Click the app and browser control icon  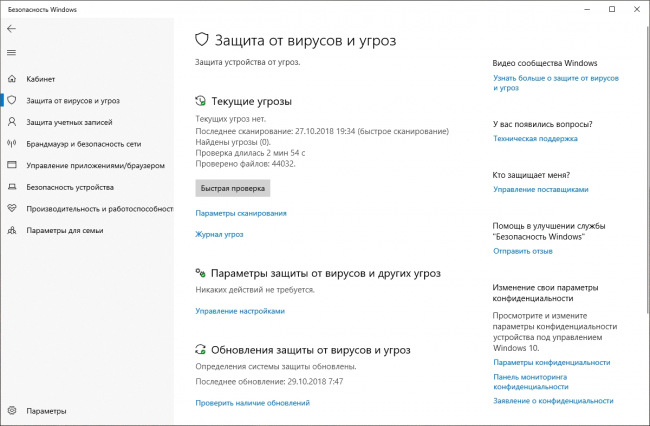pyautogui.click(x=12, y=165)
